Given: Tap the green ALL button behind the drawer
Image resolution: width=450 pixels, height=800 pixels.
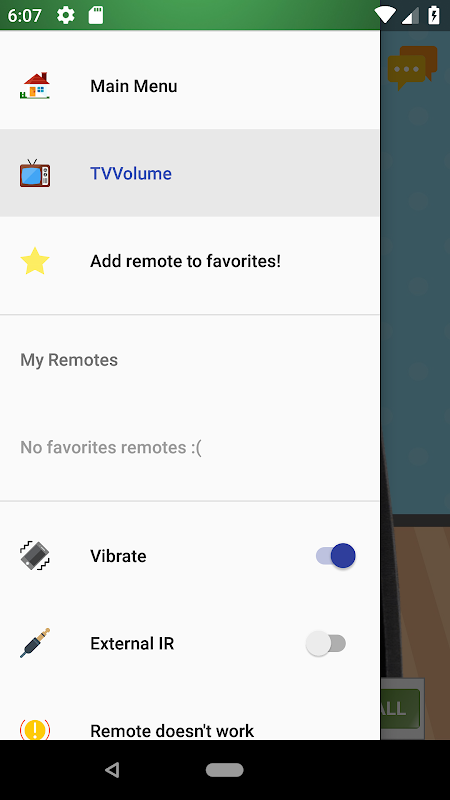Looking at the screenshot, I should (401, 708).
